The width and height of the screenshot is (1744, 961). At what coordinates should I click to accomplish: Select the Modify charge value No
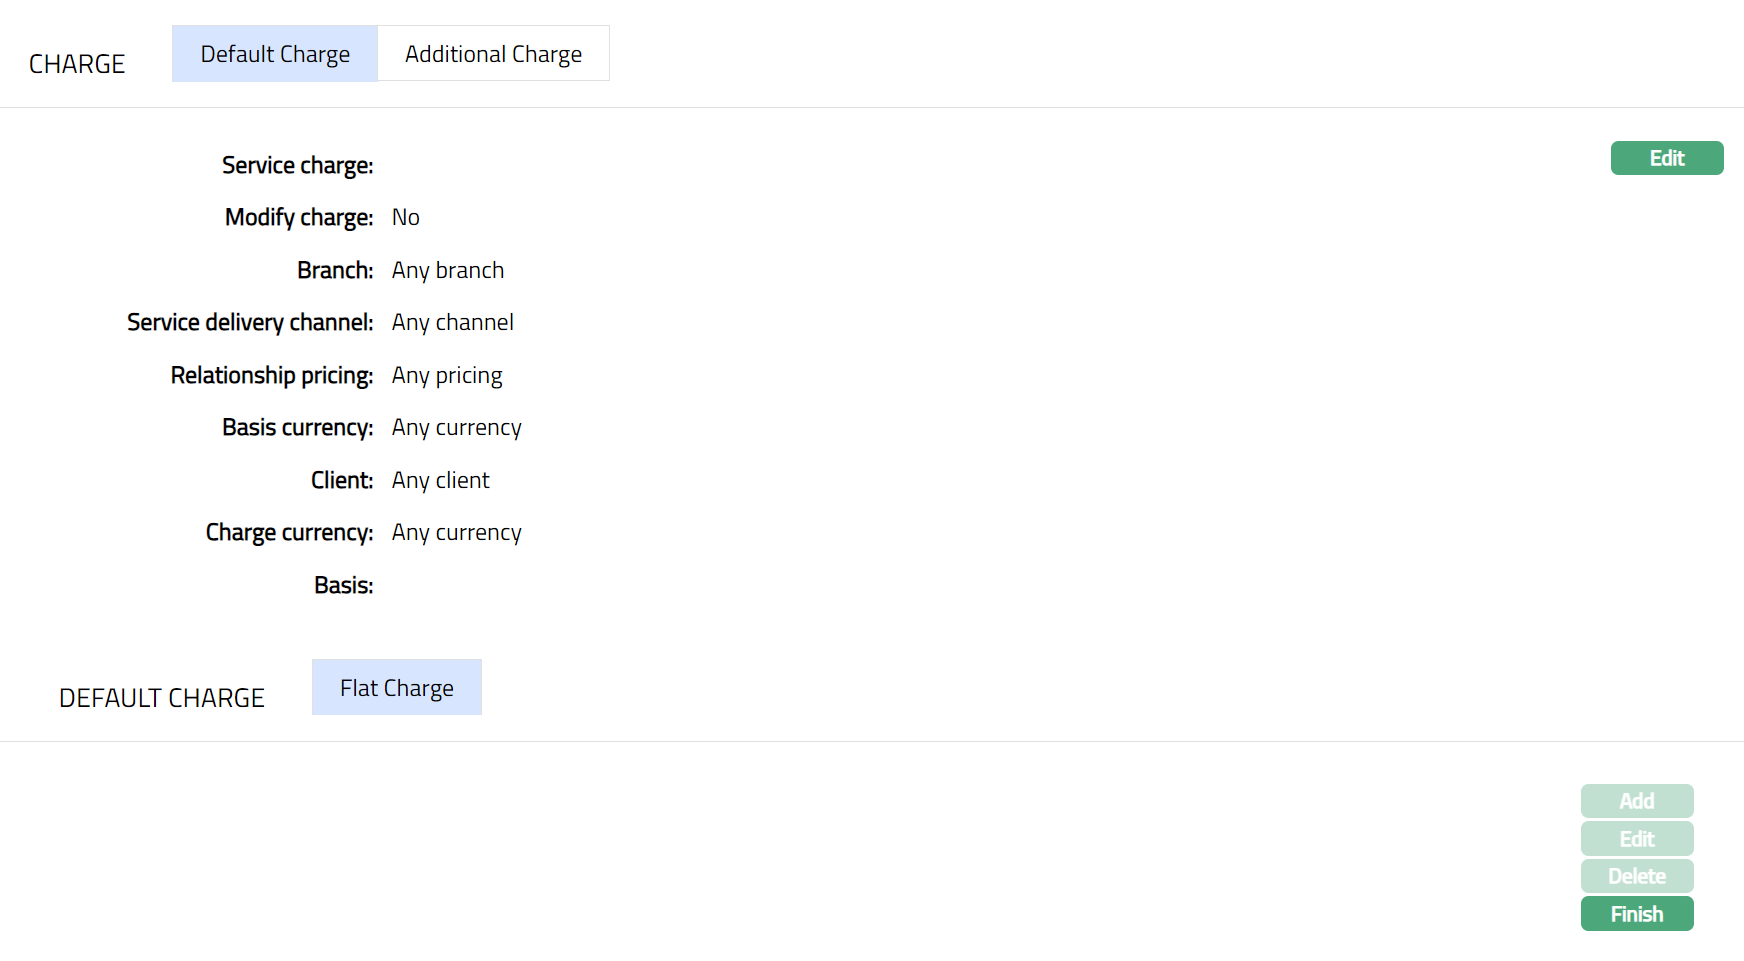pos(405,218)
